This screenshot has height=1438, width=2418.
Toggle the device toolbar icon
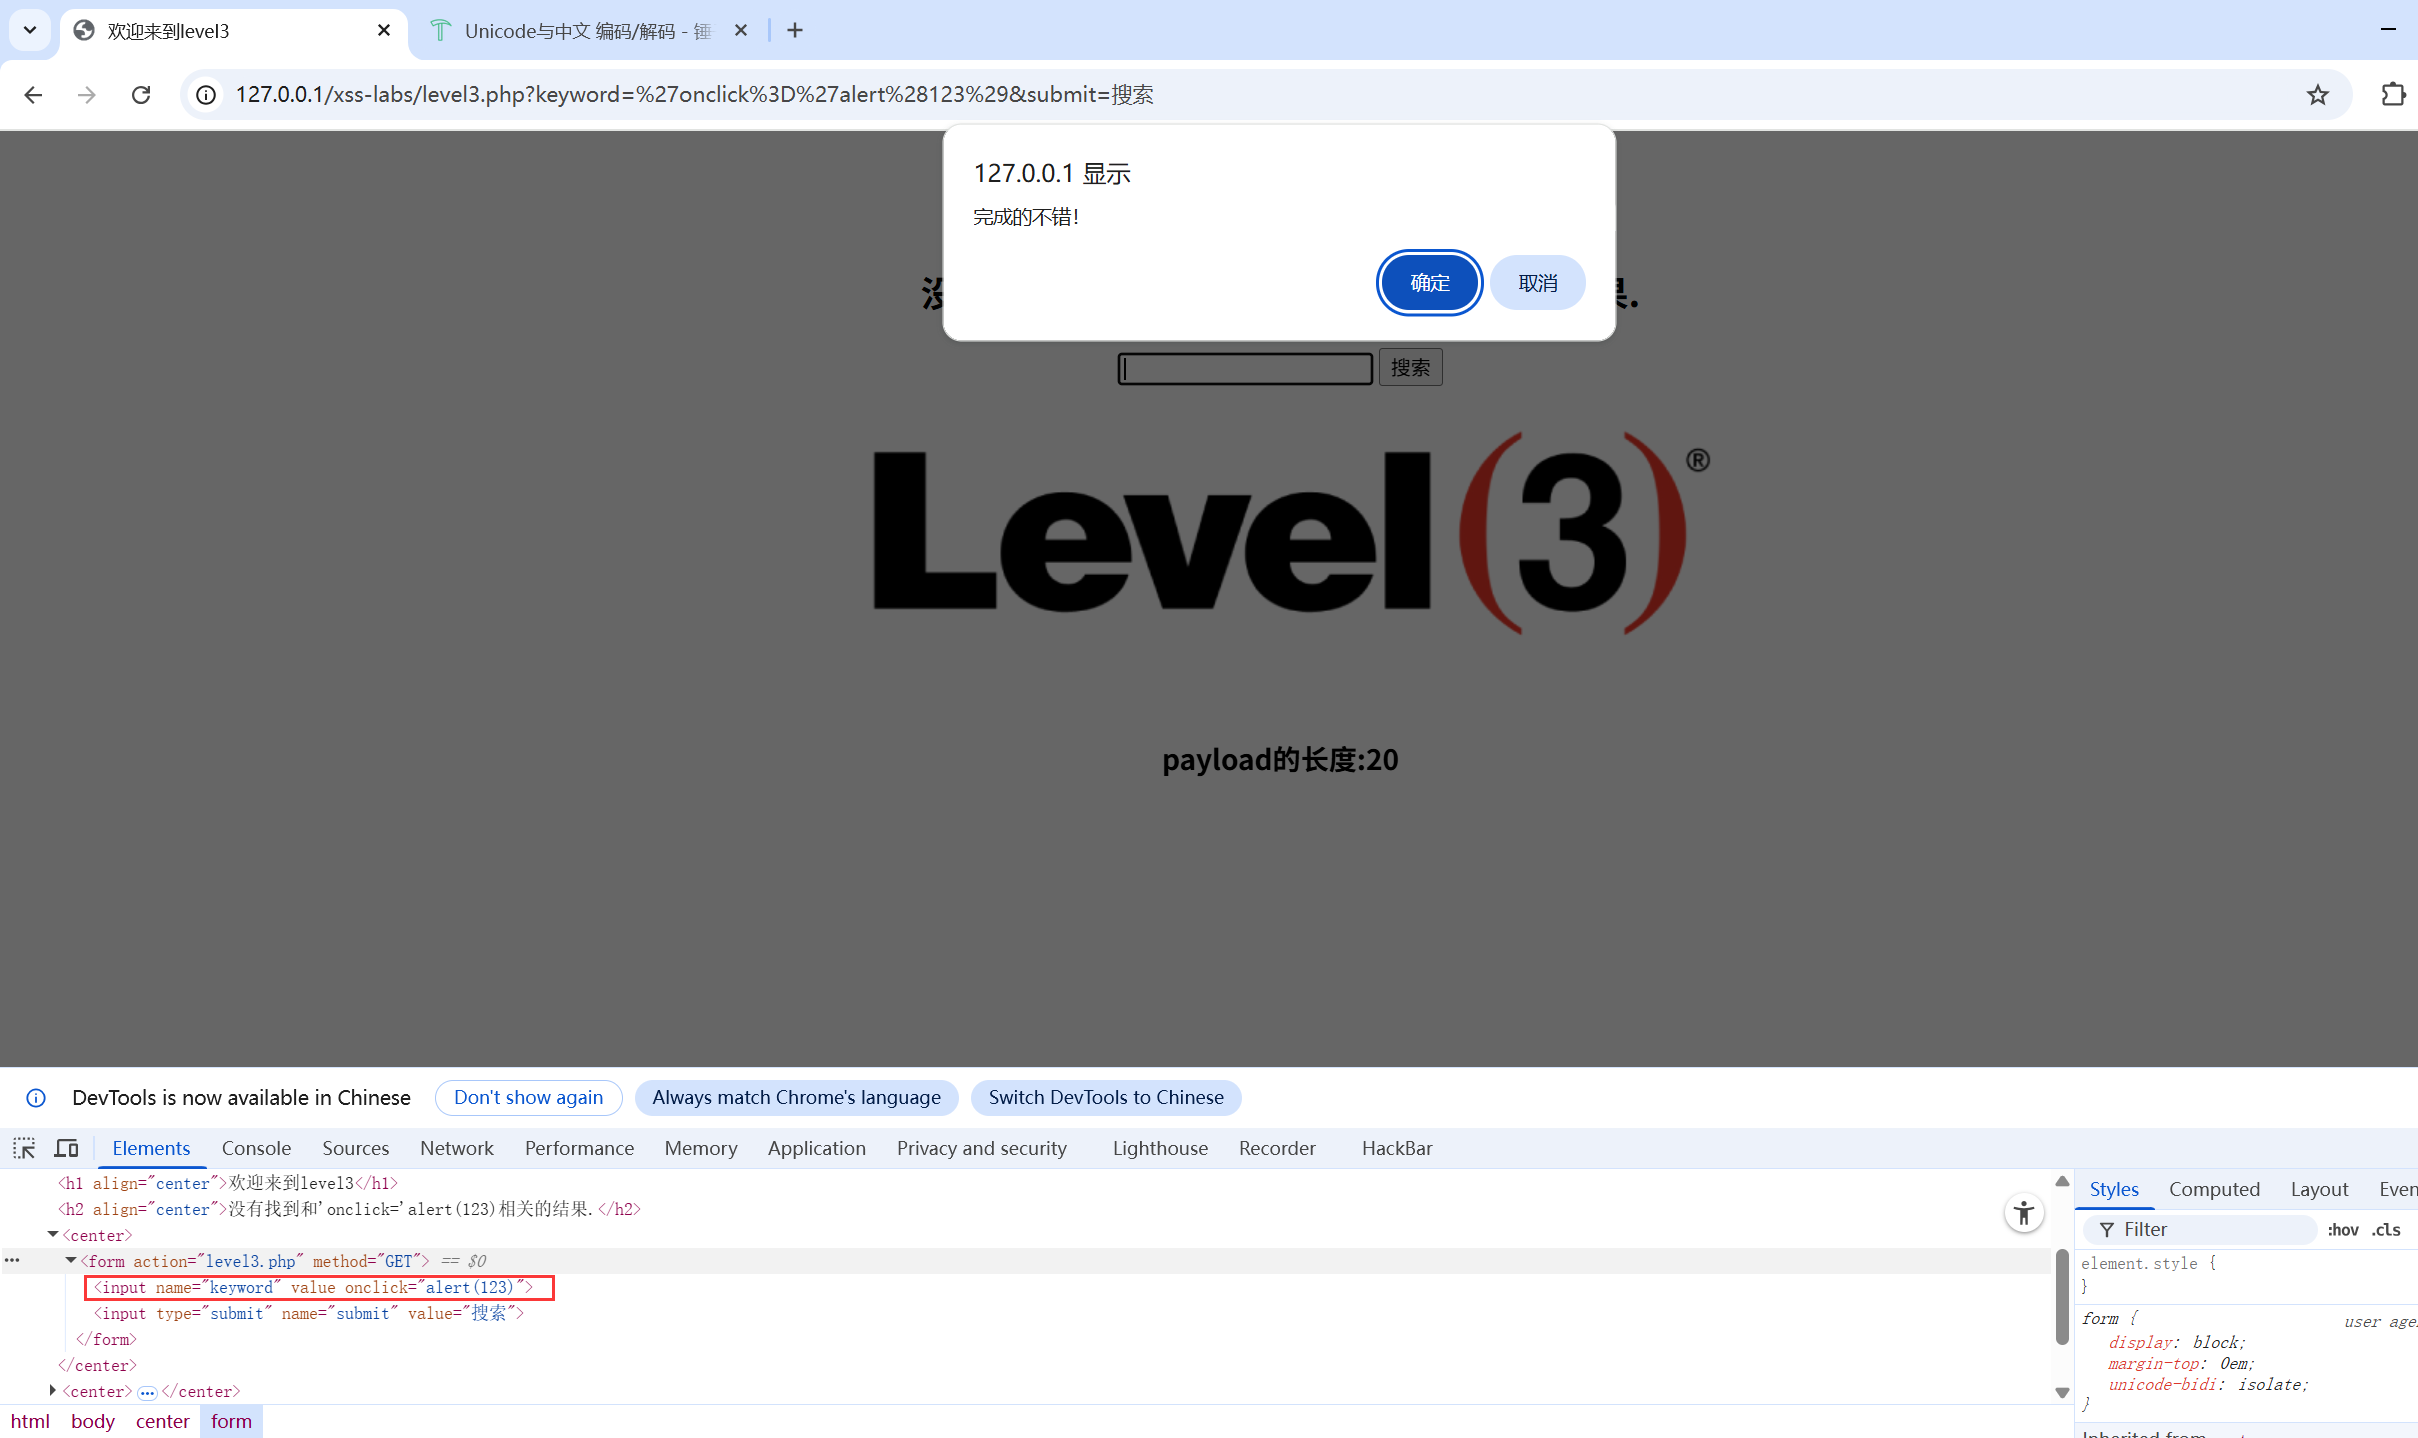[66, 1148]
